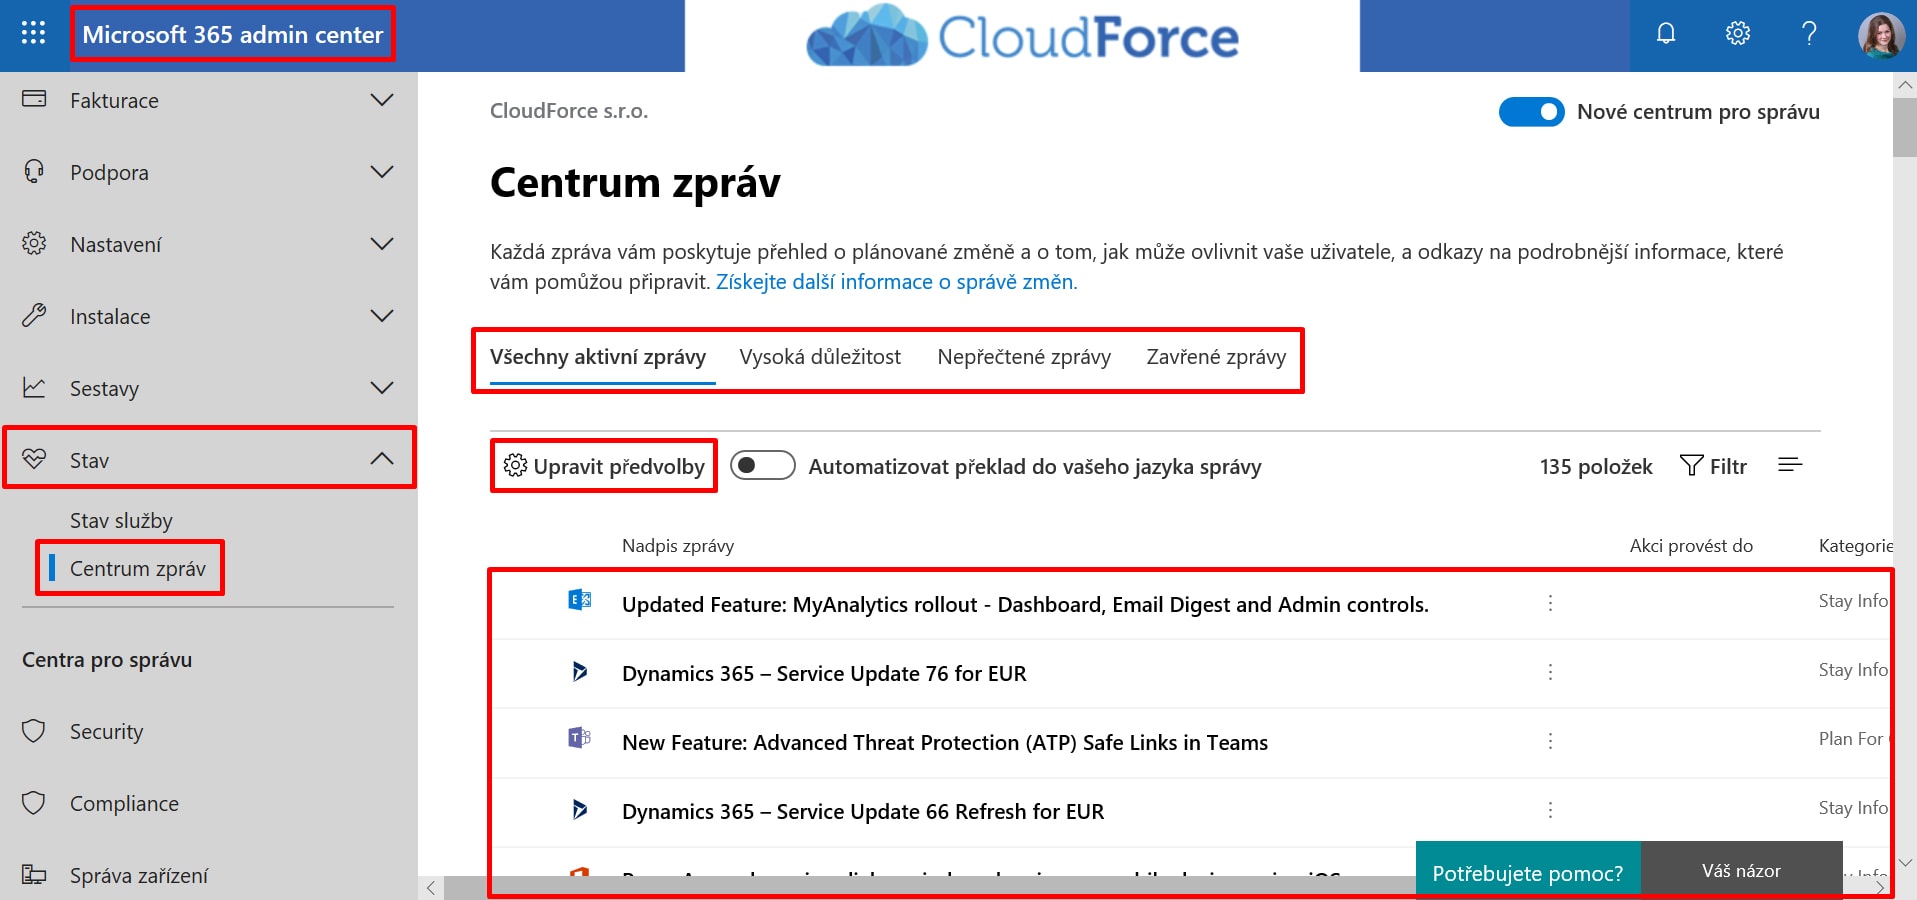The image size is (1917, 900).
Task: Open the app launcher waffle icon
Action: tap(33, 33)
